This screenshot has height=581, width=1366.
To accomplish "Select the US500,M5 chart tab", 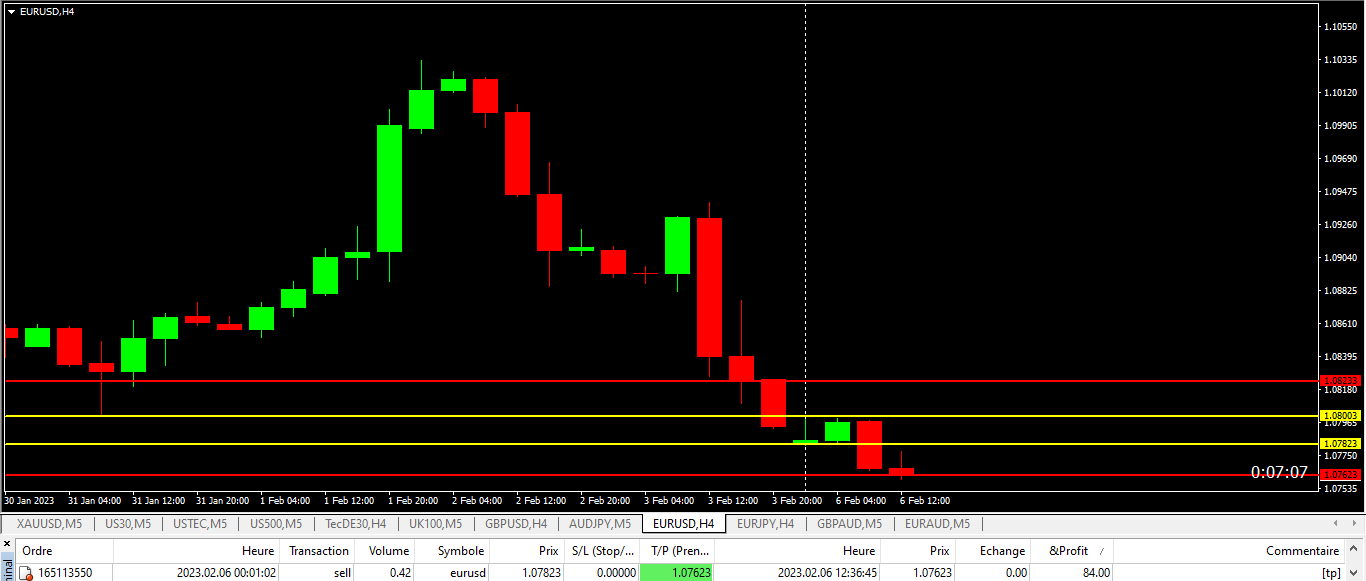I will pos(276,523).
